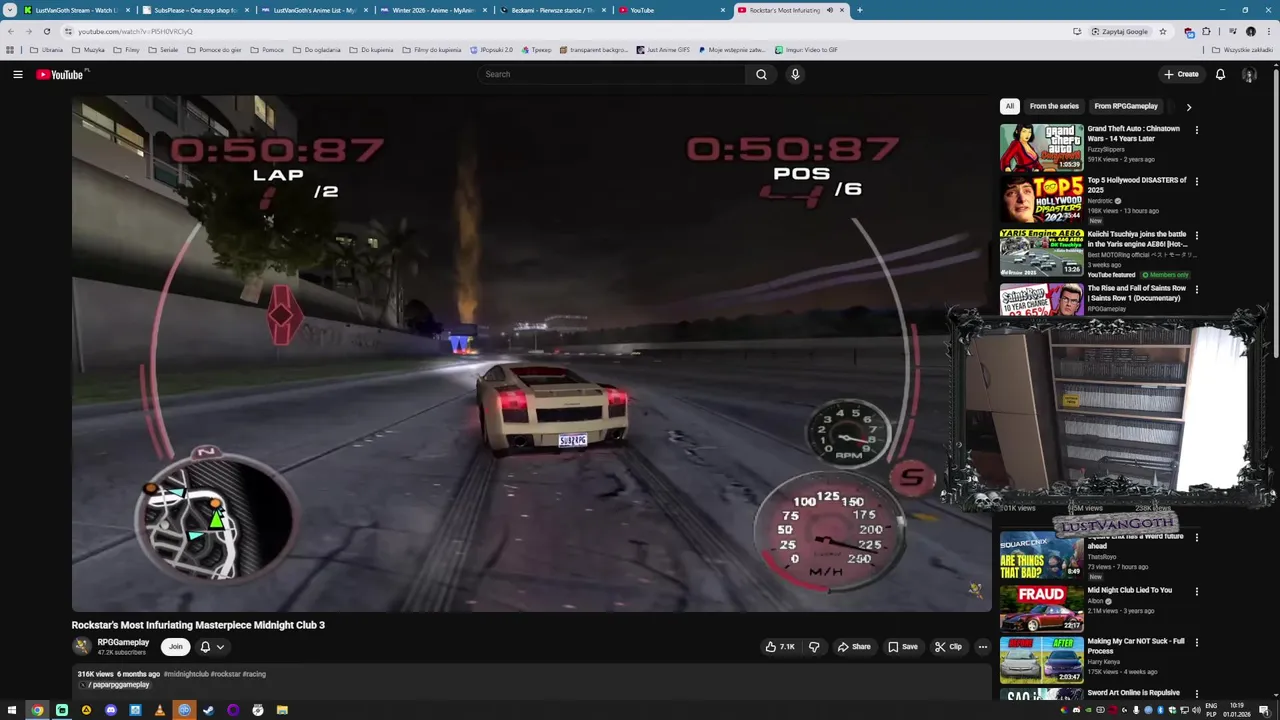Open options menu for Mid Night Club Lied To You
This screenshot has width=1280, height=720.
coord(1196,592)
